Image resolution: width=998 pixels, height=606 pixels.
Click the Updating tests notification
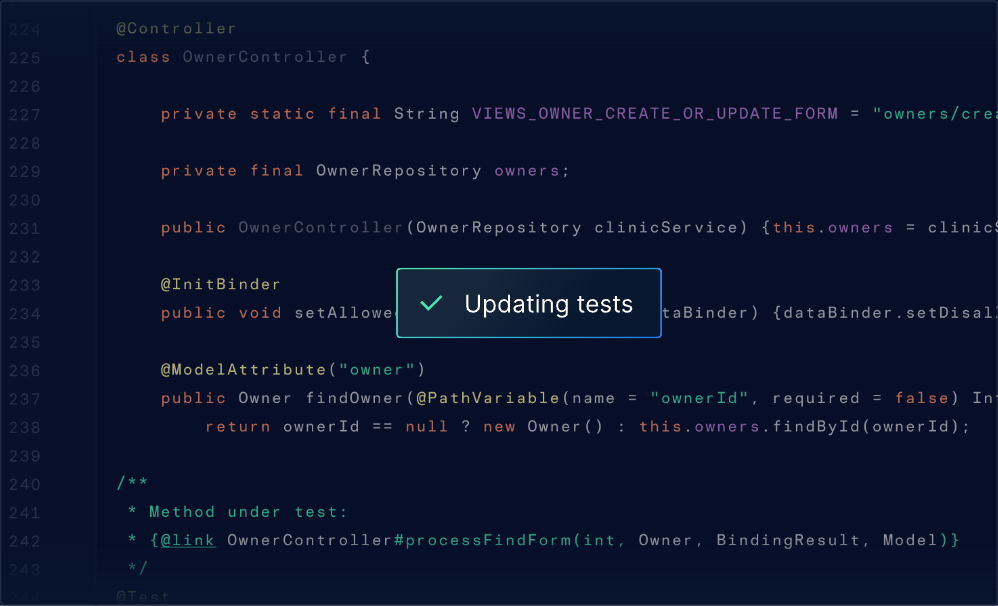(x=529, y=303)
